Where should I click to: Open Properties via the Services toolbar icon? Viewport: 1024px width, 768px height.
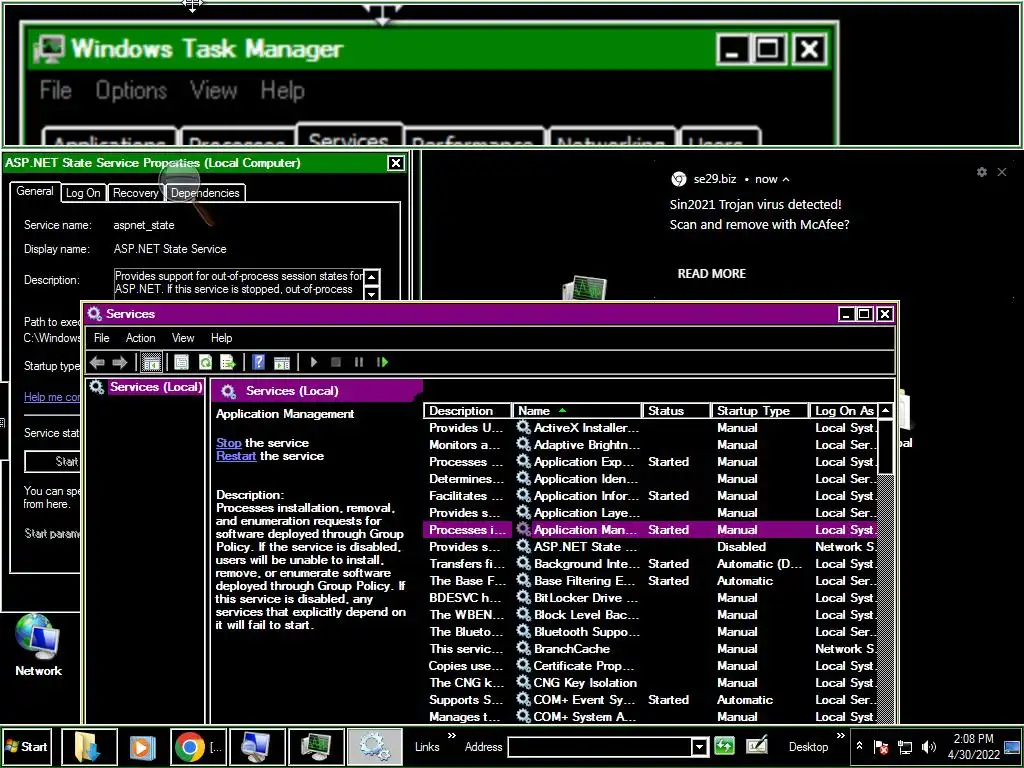pyautogui.click(x=182, y=362)
